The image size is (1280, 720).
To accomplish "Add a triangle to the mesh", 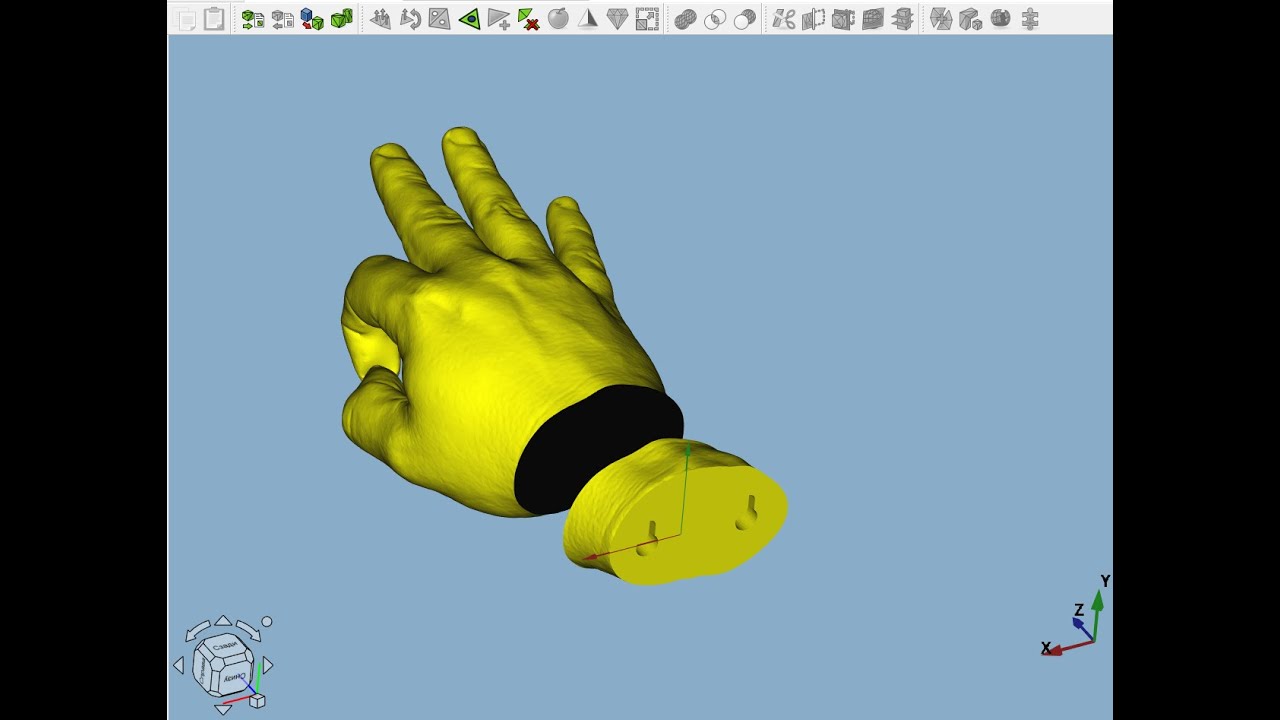I will click(x=499, y=19).
